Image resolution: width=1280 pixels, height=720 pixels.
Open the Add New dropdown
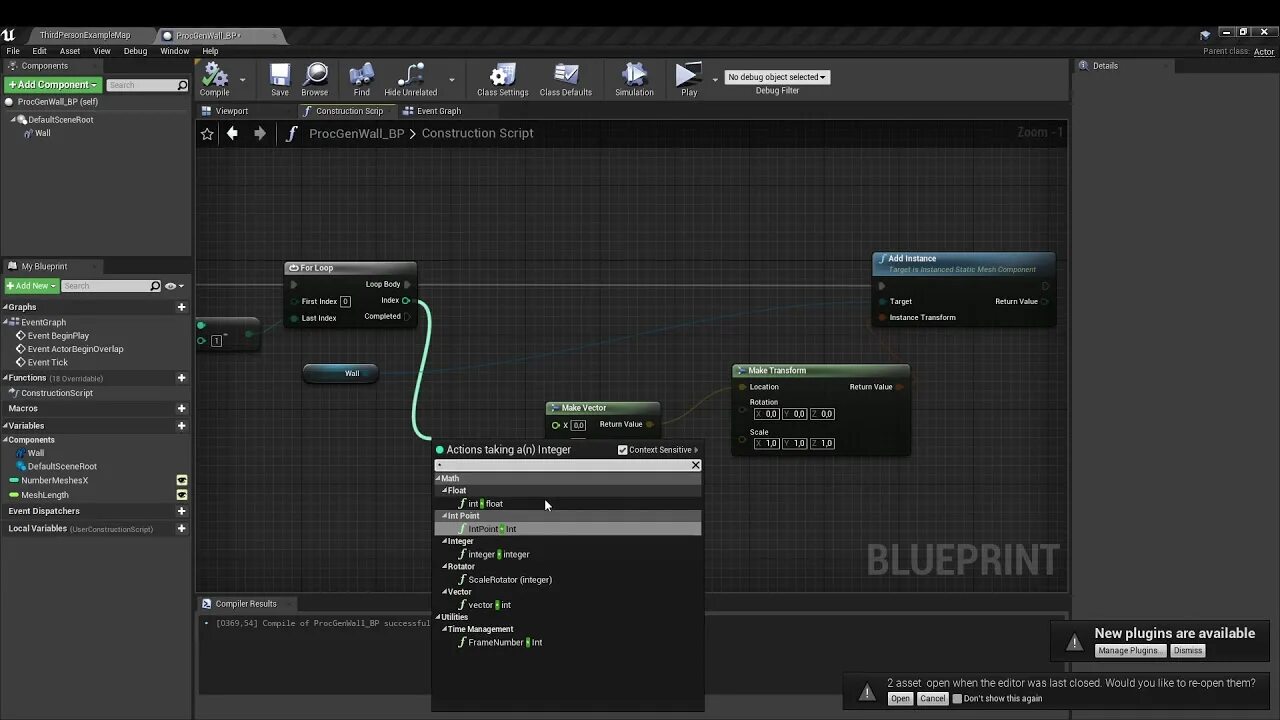pyautogui.click(x=31, y=286)
